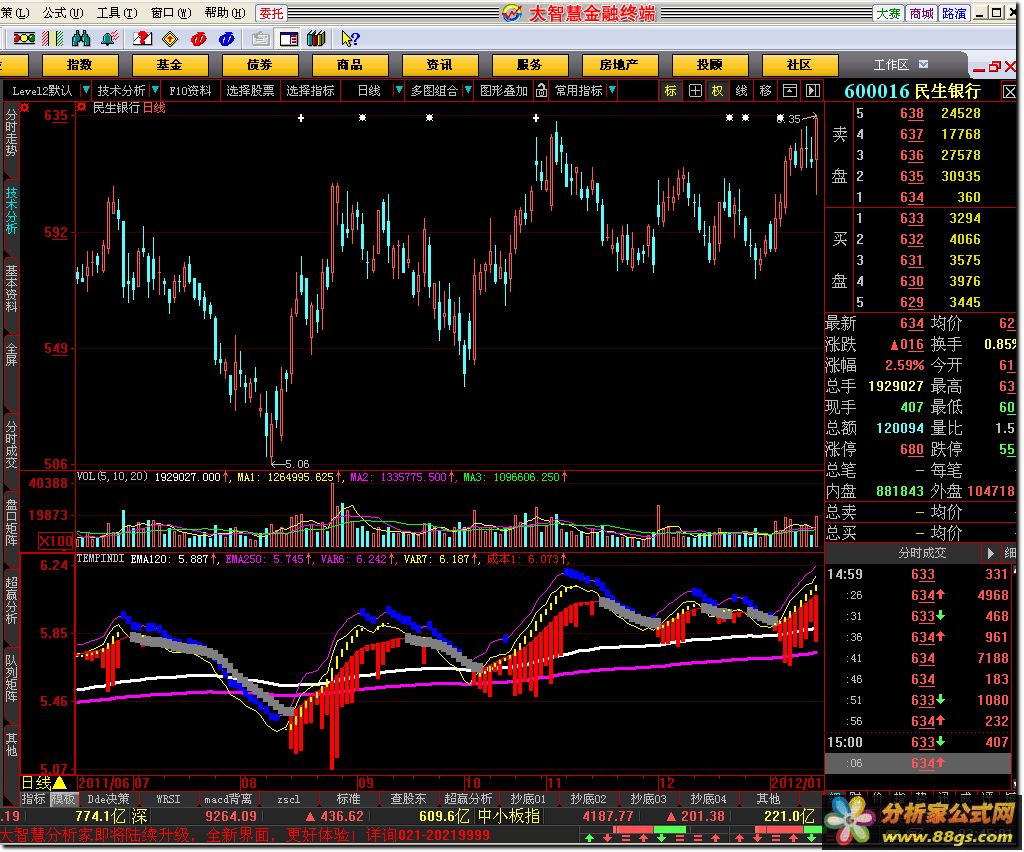Click the 基金 category button
The height and width of the screenshot is (852, 1024).
click(170, 65)
